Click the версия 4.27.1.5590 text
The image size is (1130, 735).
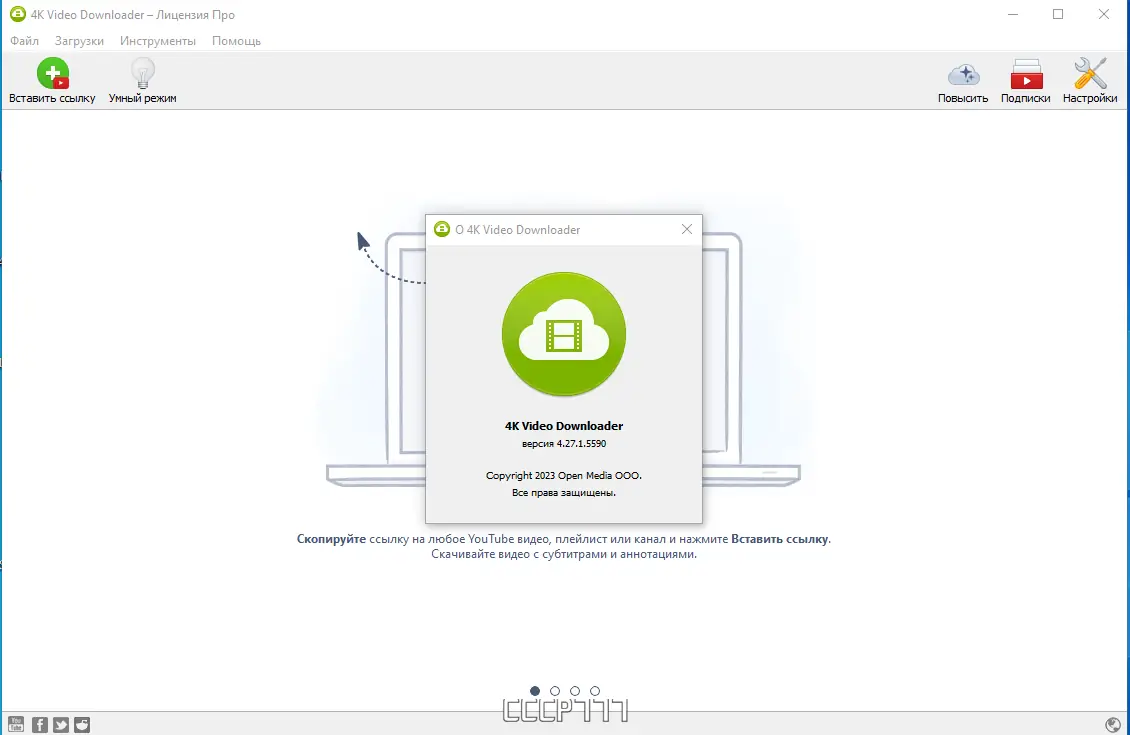pyautogui.click(x=564, y=444)
